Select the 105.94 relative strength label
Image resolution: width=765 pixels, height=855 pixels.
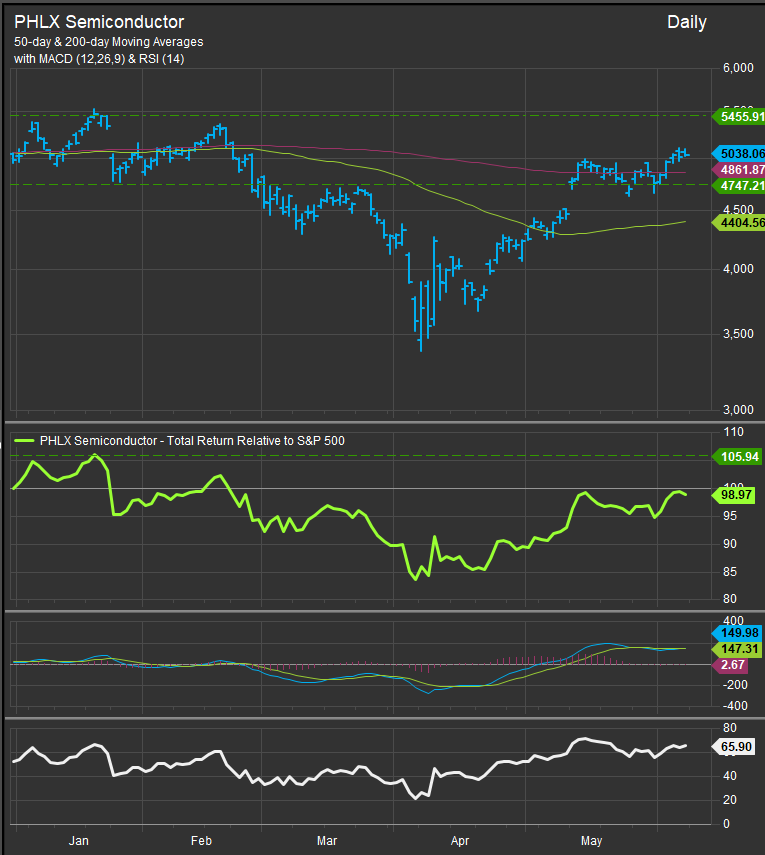click(737, 456)
